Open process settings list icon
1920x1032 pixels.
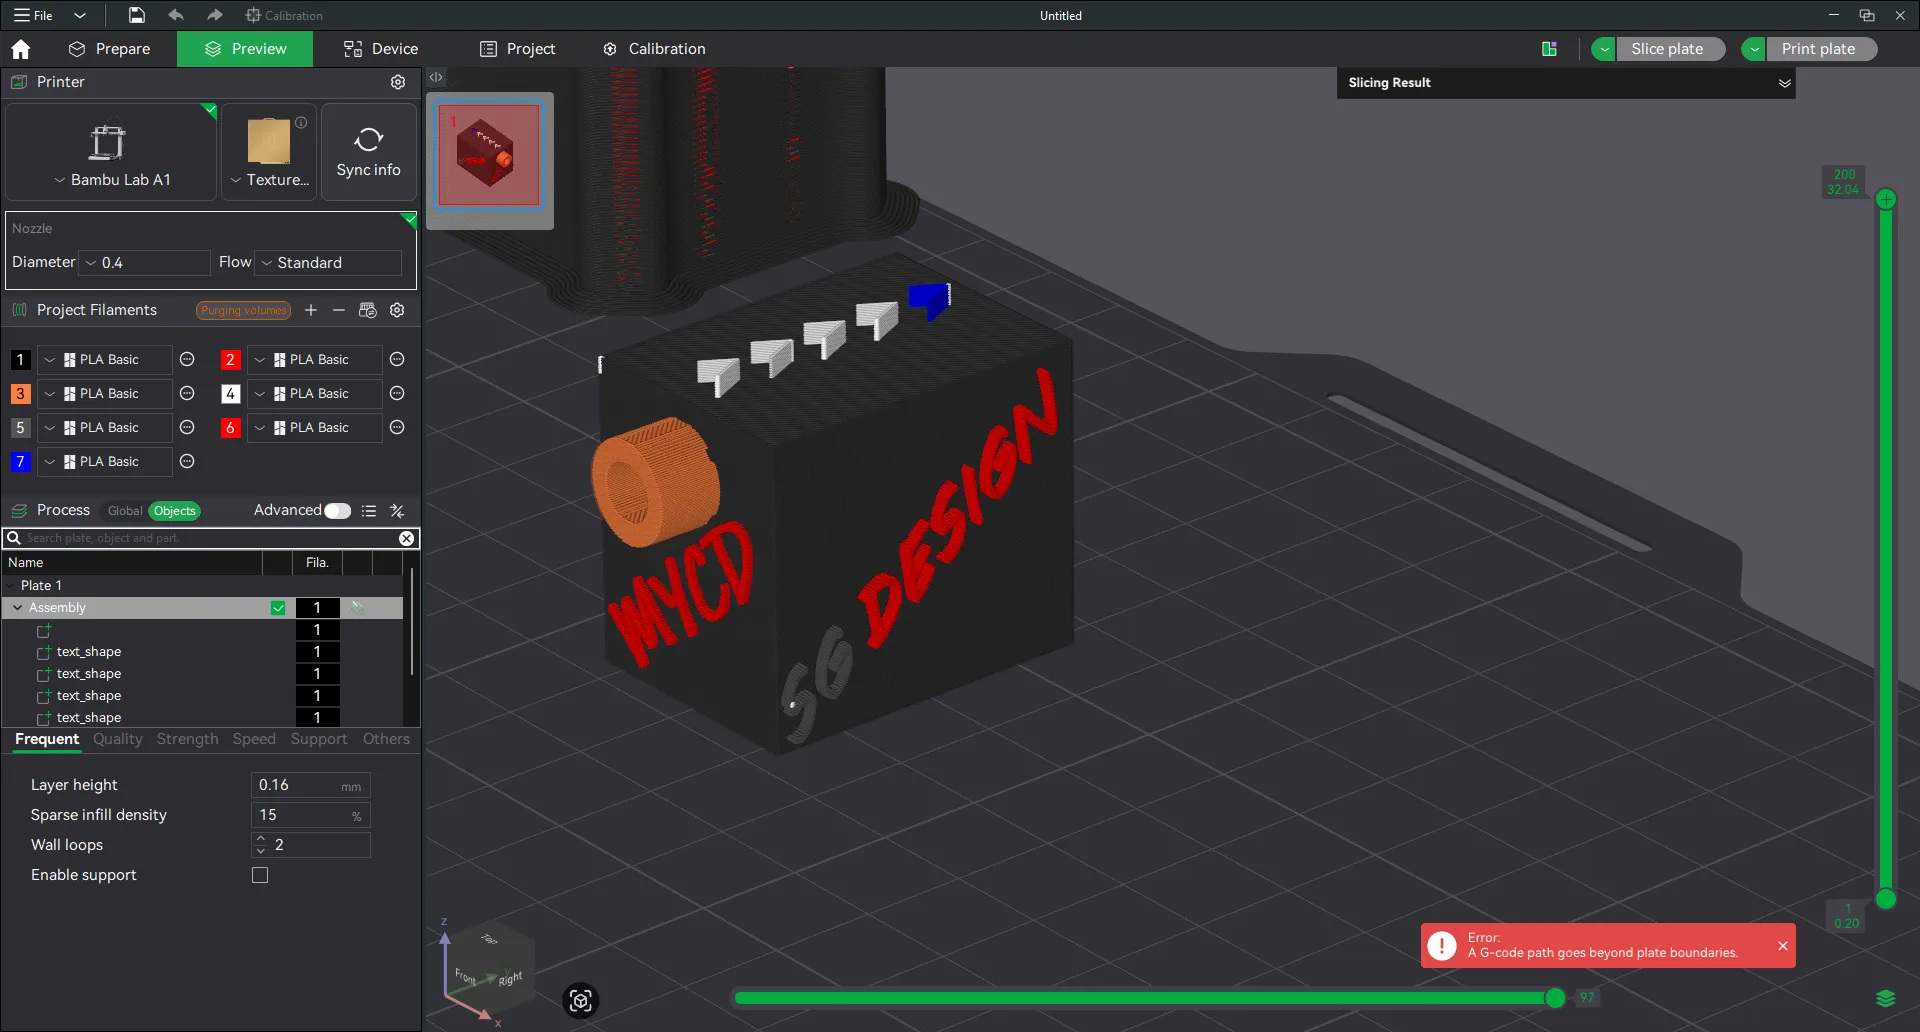pyautogui.click(x=369, y=511)
